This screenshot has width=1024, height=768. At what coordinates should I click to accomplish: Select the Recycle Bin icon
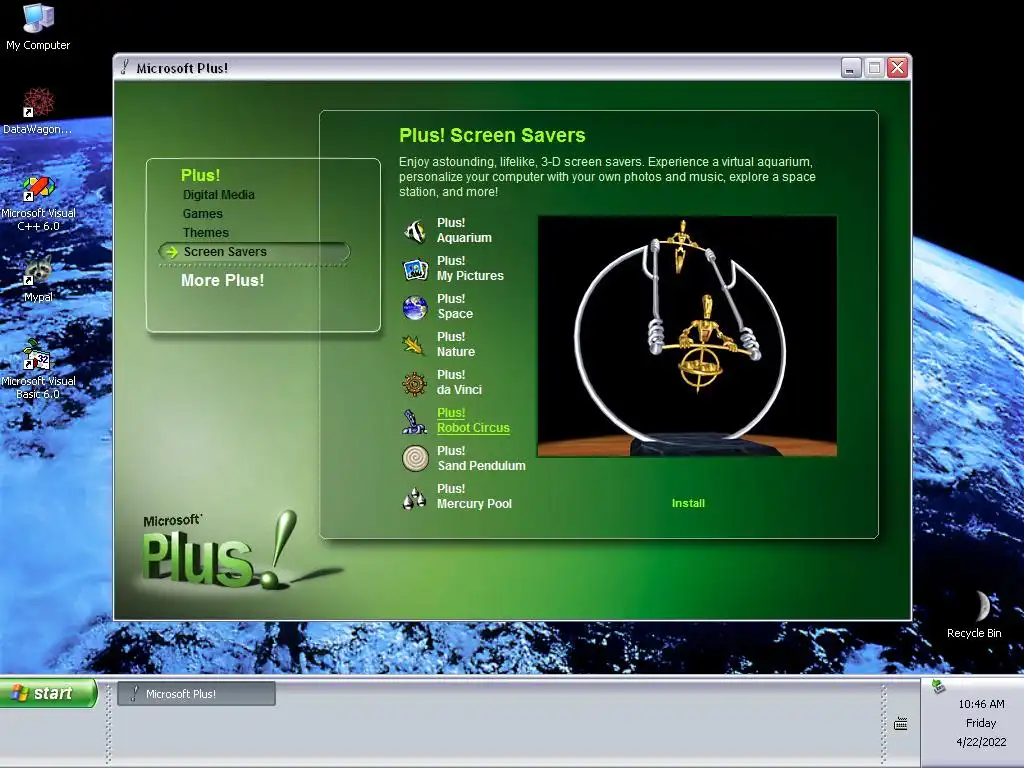pos(974,615)
